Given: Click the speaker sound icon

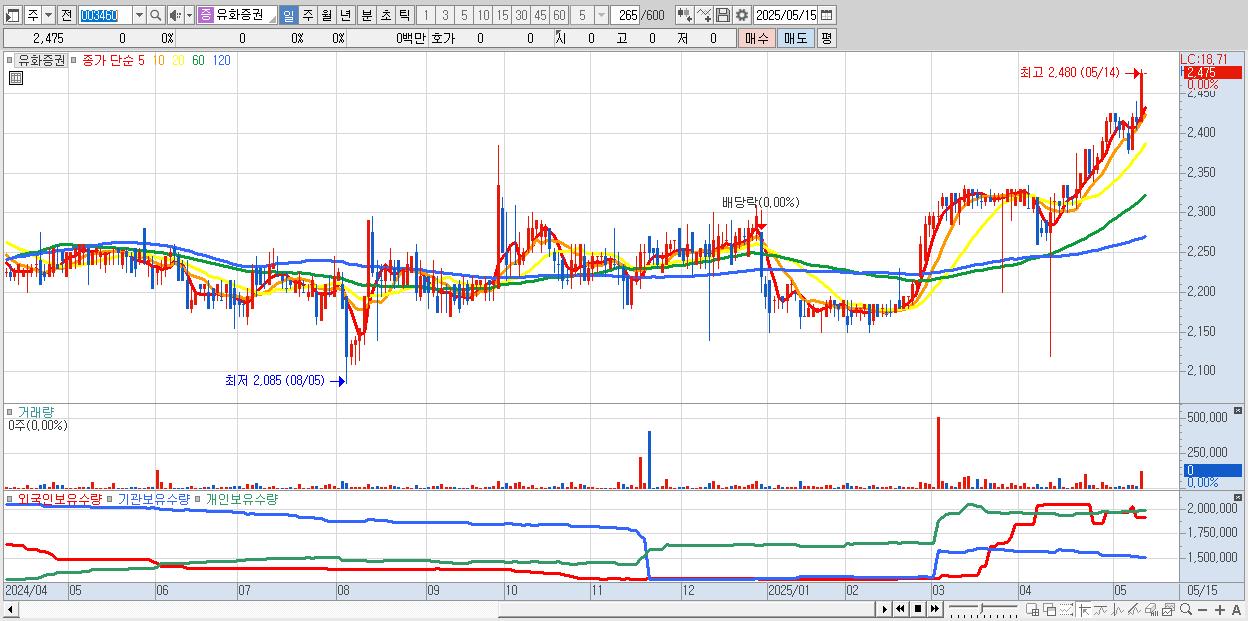Looking at the screenshot, I should tap(175, 15).
